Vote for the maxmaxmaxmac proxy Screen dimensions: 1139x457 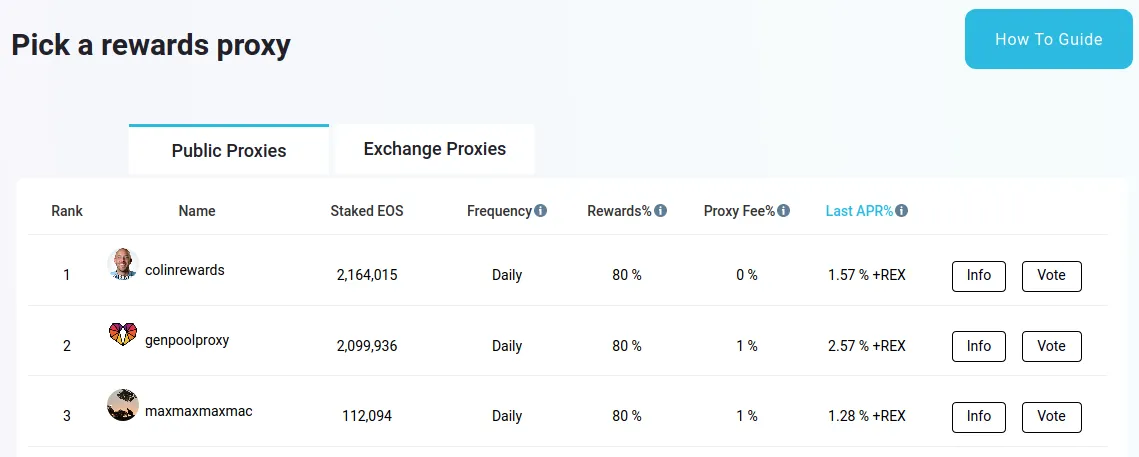(1051, 417)
